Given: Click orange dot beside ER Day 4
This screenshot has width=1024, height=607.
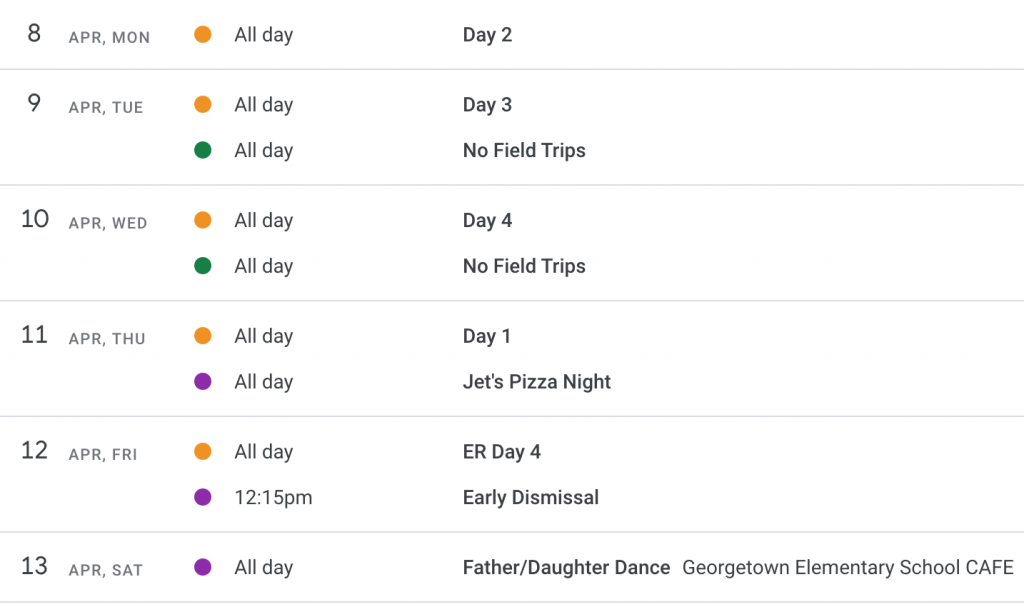Looking at the screenshot, I should [202, 451].
